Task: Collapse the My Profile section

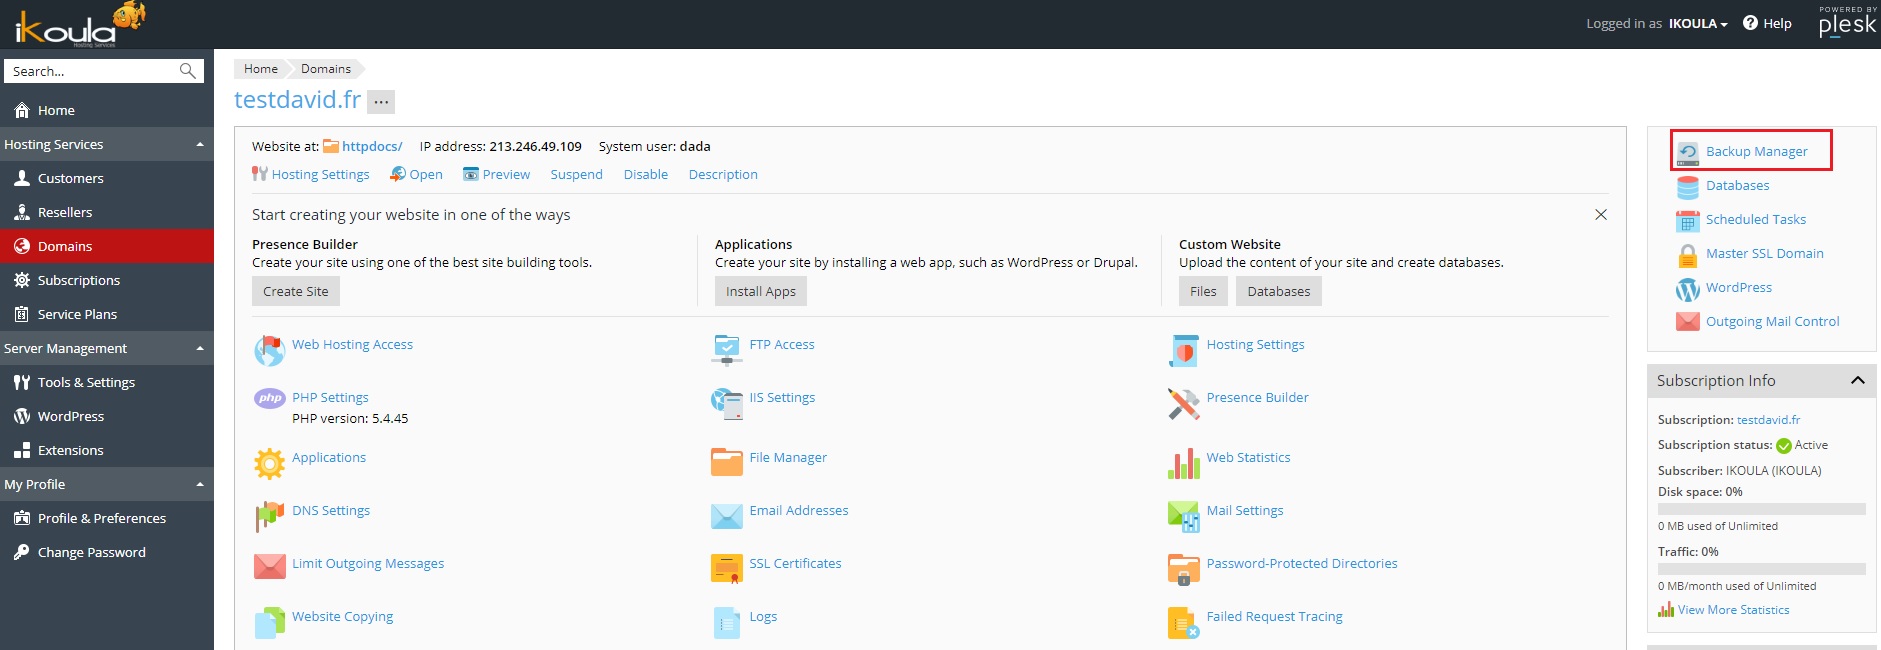Action: [x=200, y=484]
